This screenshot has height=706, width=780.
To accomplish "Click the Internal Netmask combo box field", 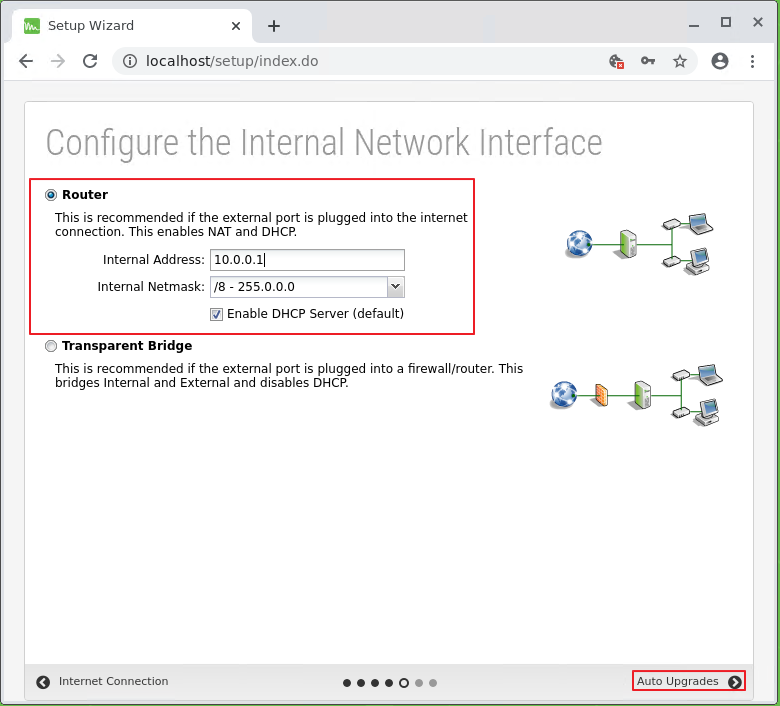I will pos(307,287).
